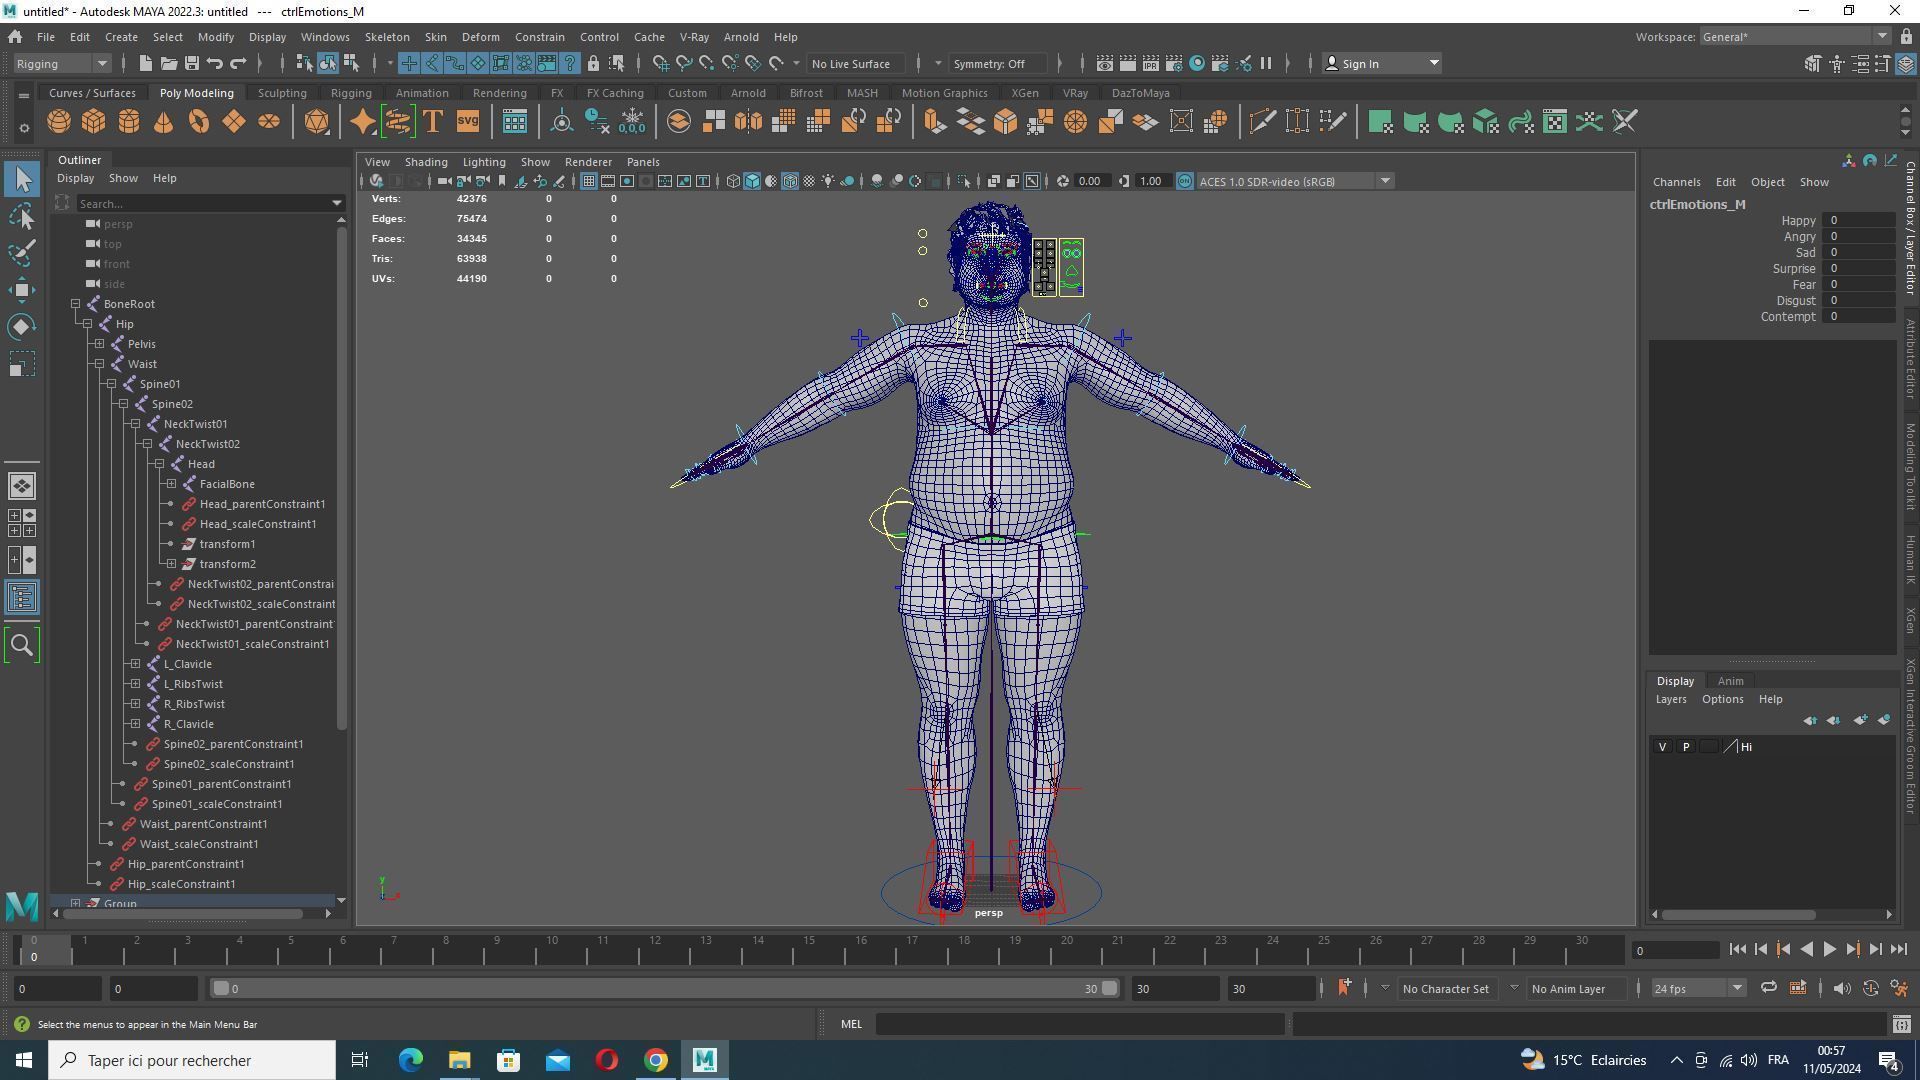
Task: Click the open scene folder icon
Action: click(x=169, y=63)
